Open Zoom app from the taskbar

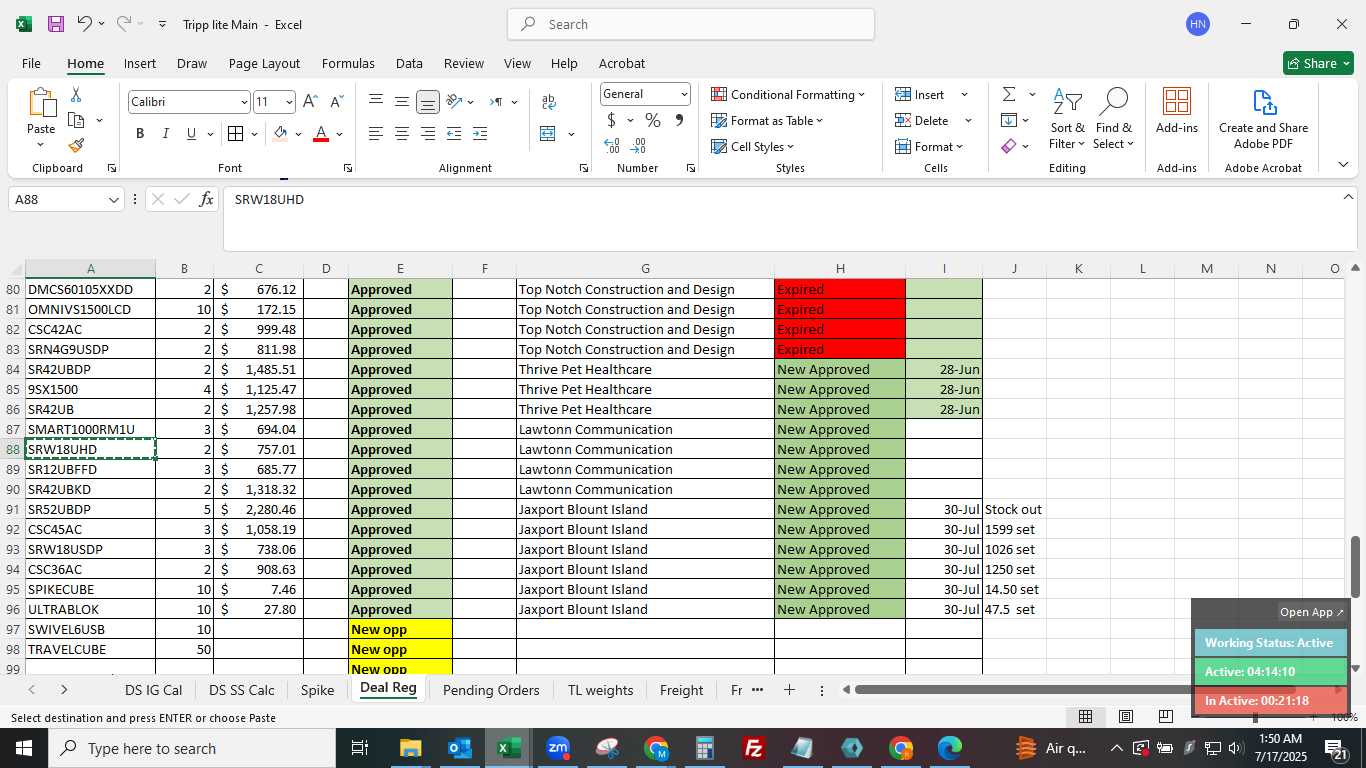click(558, 748)
